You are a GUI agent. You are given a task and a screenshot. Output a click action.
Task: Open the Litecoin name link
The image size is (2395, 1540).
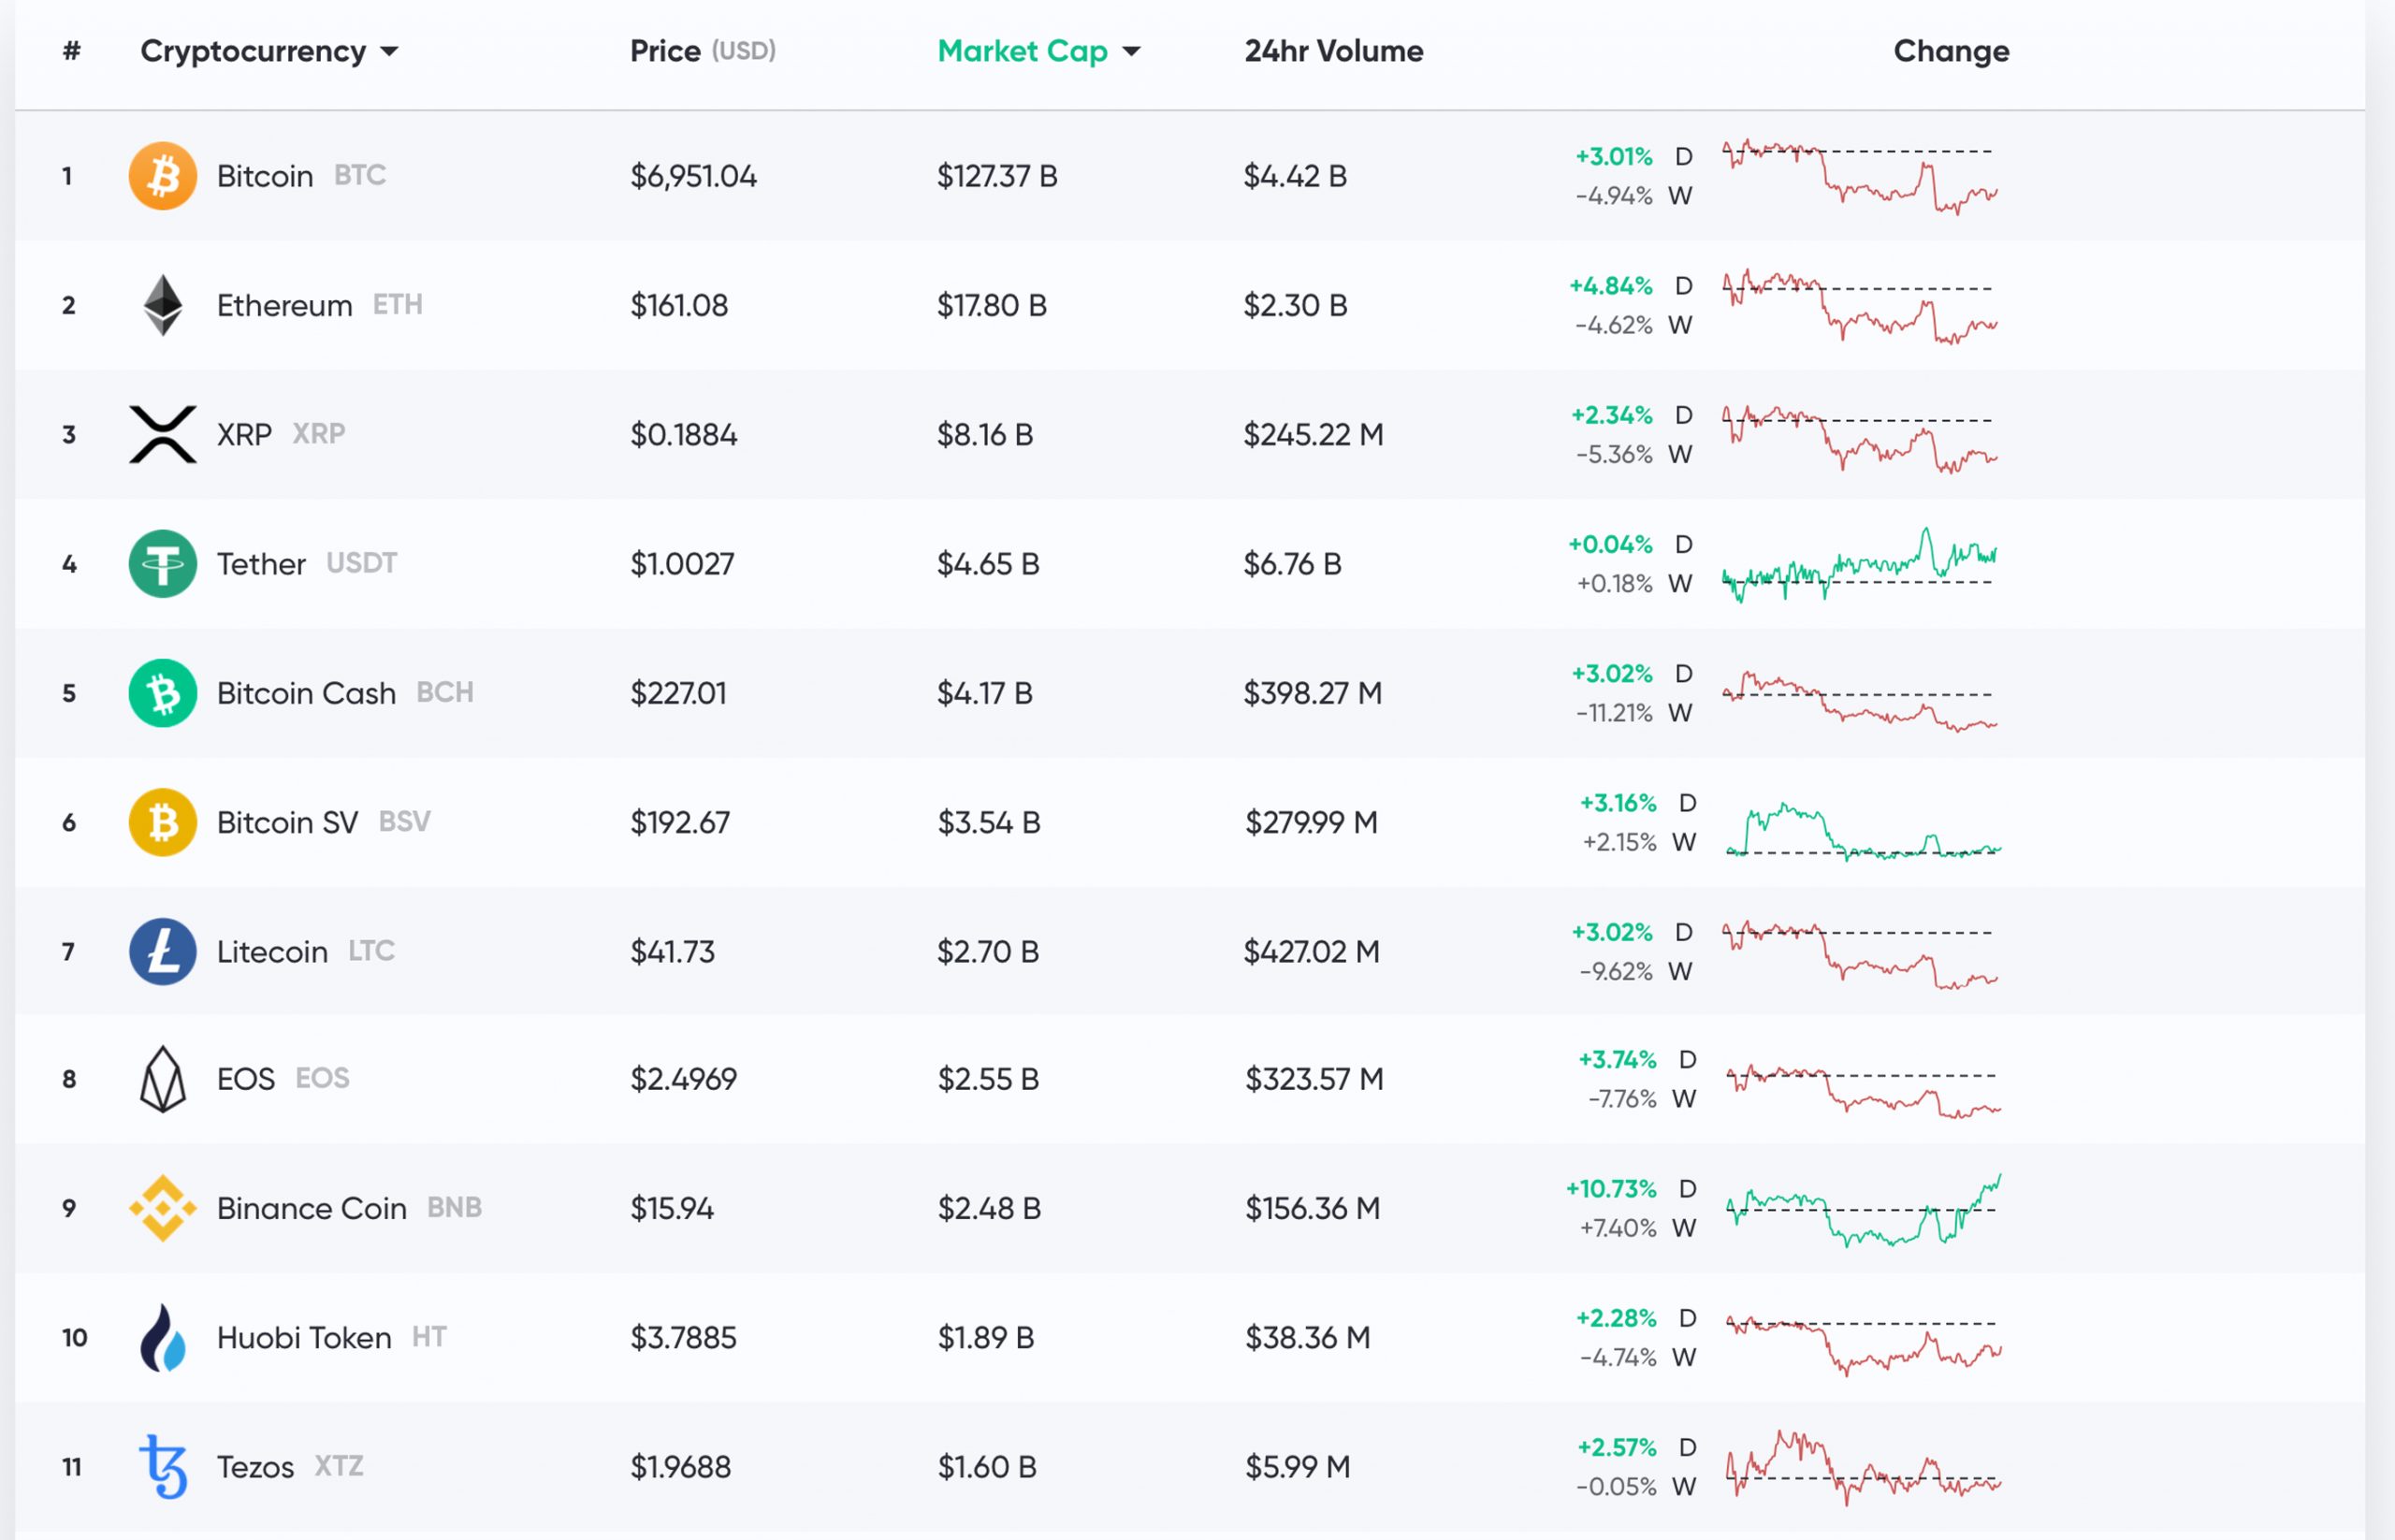272,951
